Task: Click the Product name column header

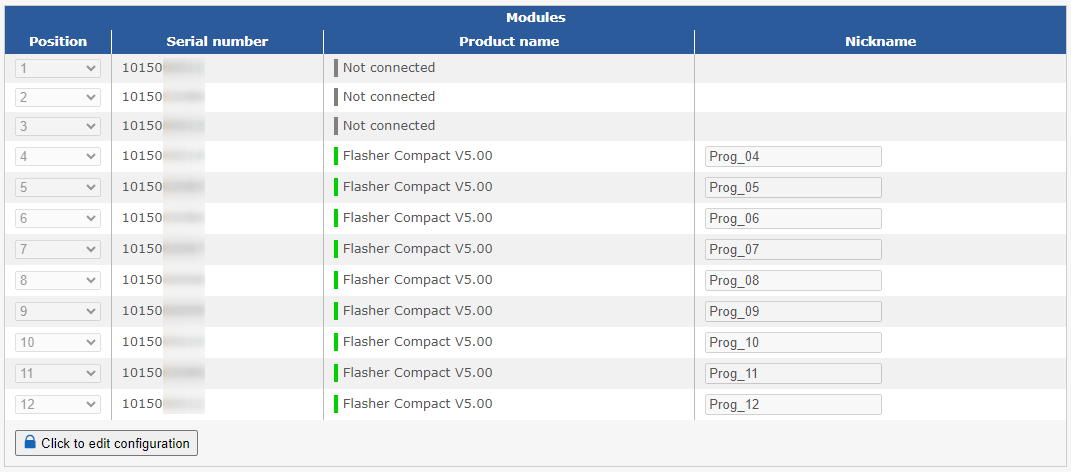Action: coord(509,42)
